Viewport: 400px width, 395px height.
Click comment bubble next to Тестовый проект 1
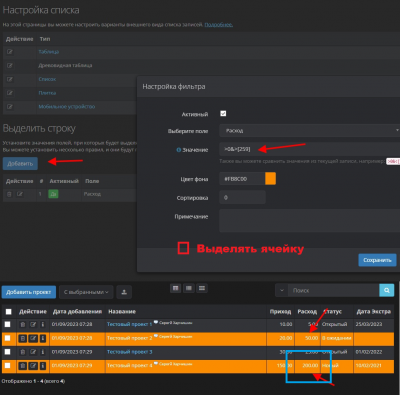156,322
